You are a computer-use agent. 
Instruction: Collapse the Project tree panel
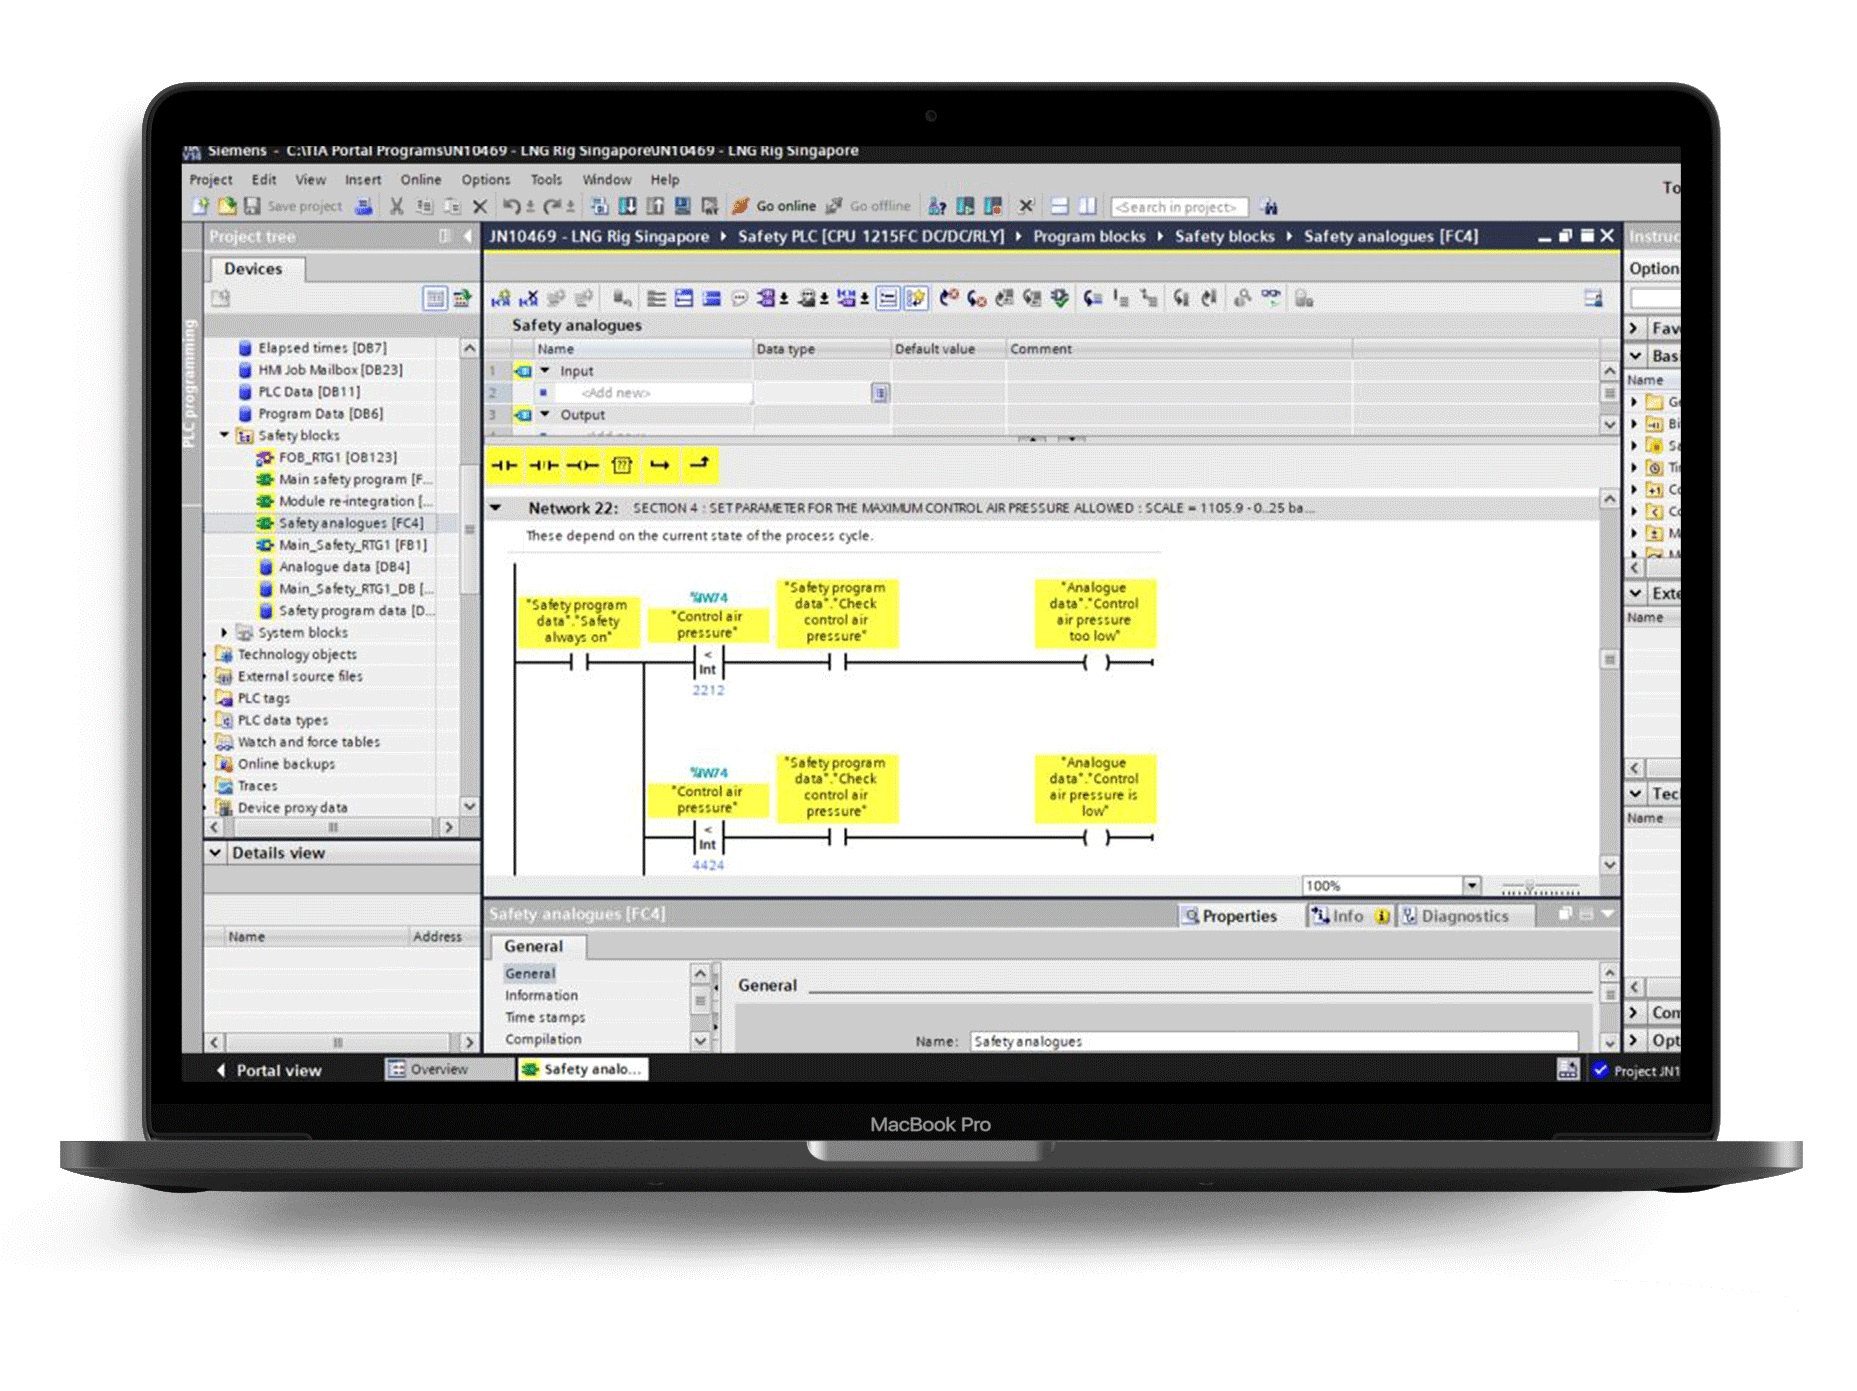coord(467,237)
